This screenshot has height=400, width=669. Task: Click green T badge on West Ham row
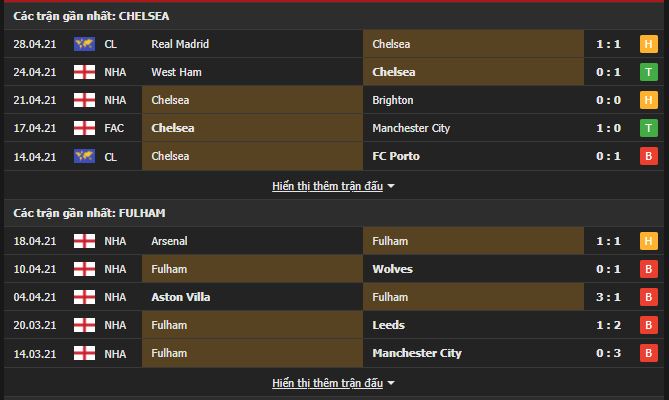(647, 72)
